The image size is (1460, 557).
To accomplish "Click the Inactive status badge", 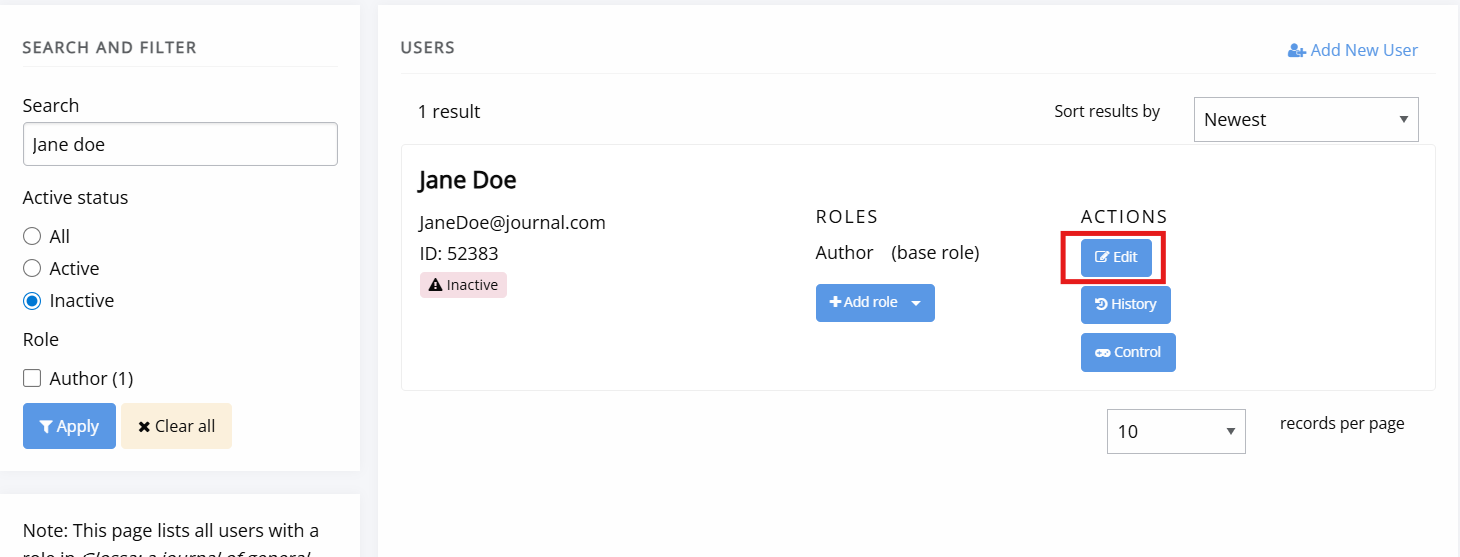I will pyautogui.click(x=463, y=285).
